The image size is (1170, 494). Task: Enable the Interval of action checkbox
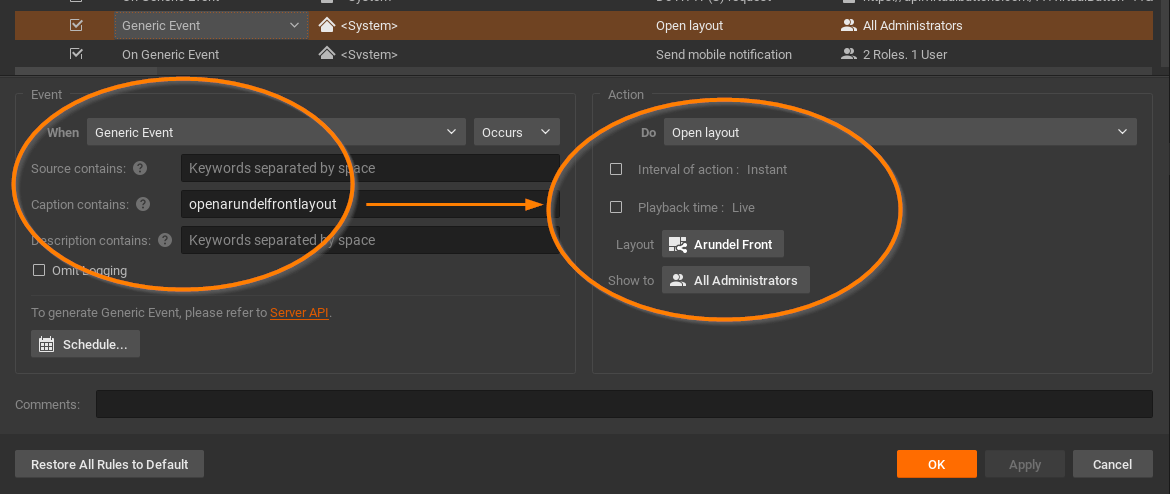click(x=616, y=169)
